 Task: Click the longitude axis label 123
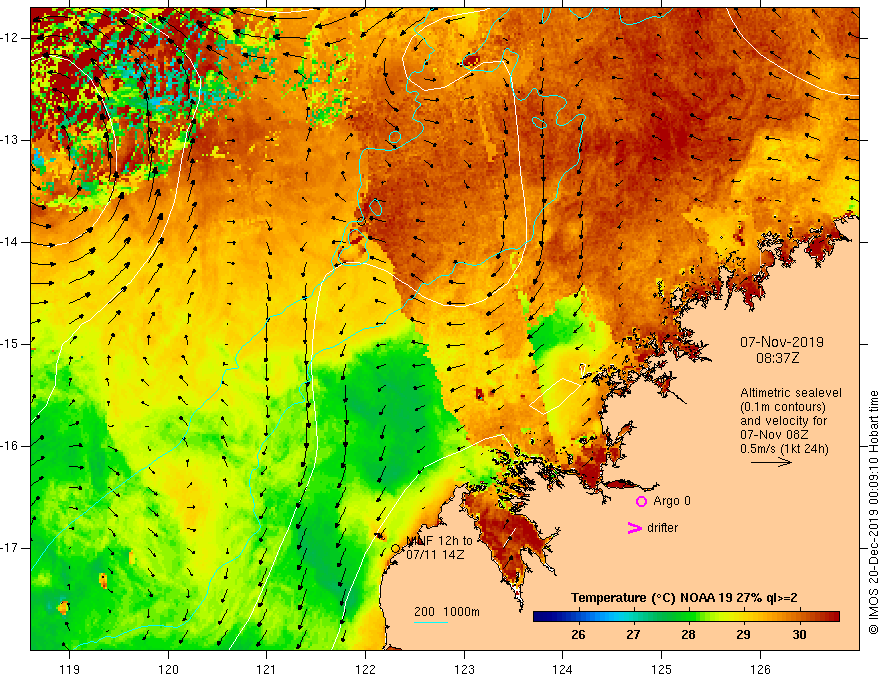click(464, 669)
